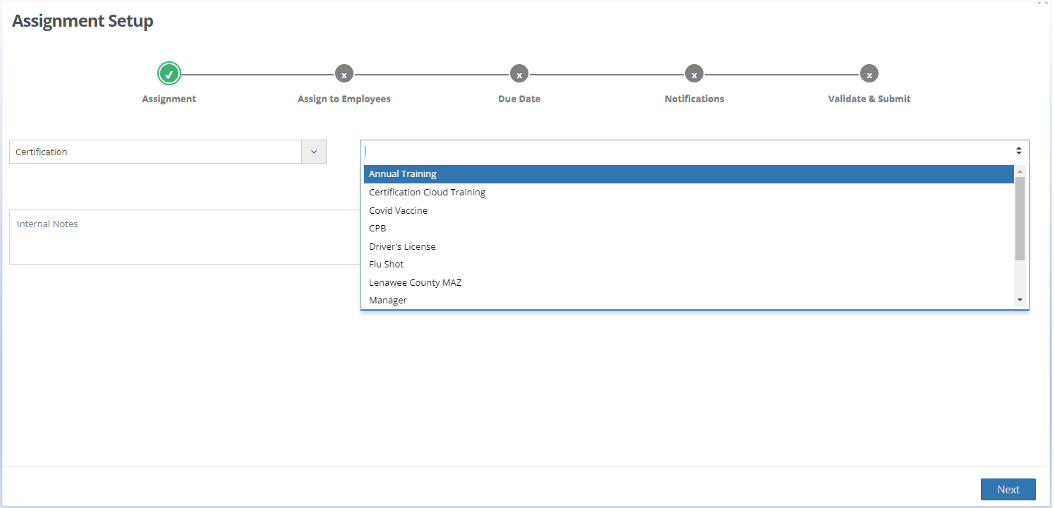
Task: Pick Flu Shot from the list
Action: click(x=689, y=264)
